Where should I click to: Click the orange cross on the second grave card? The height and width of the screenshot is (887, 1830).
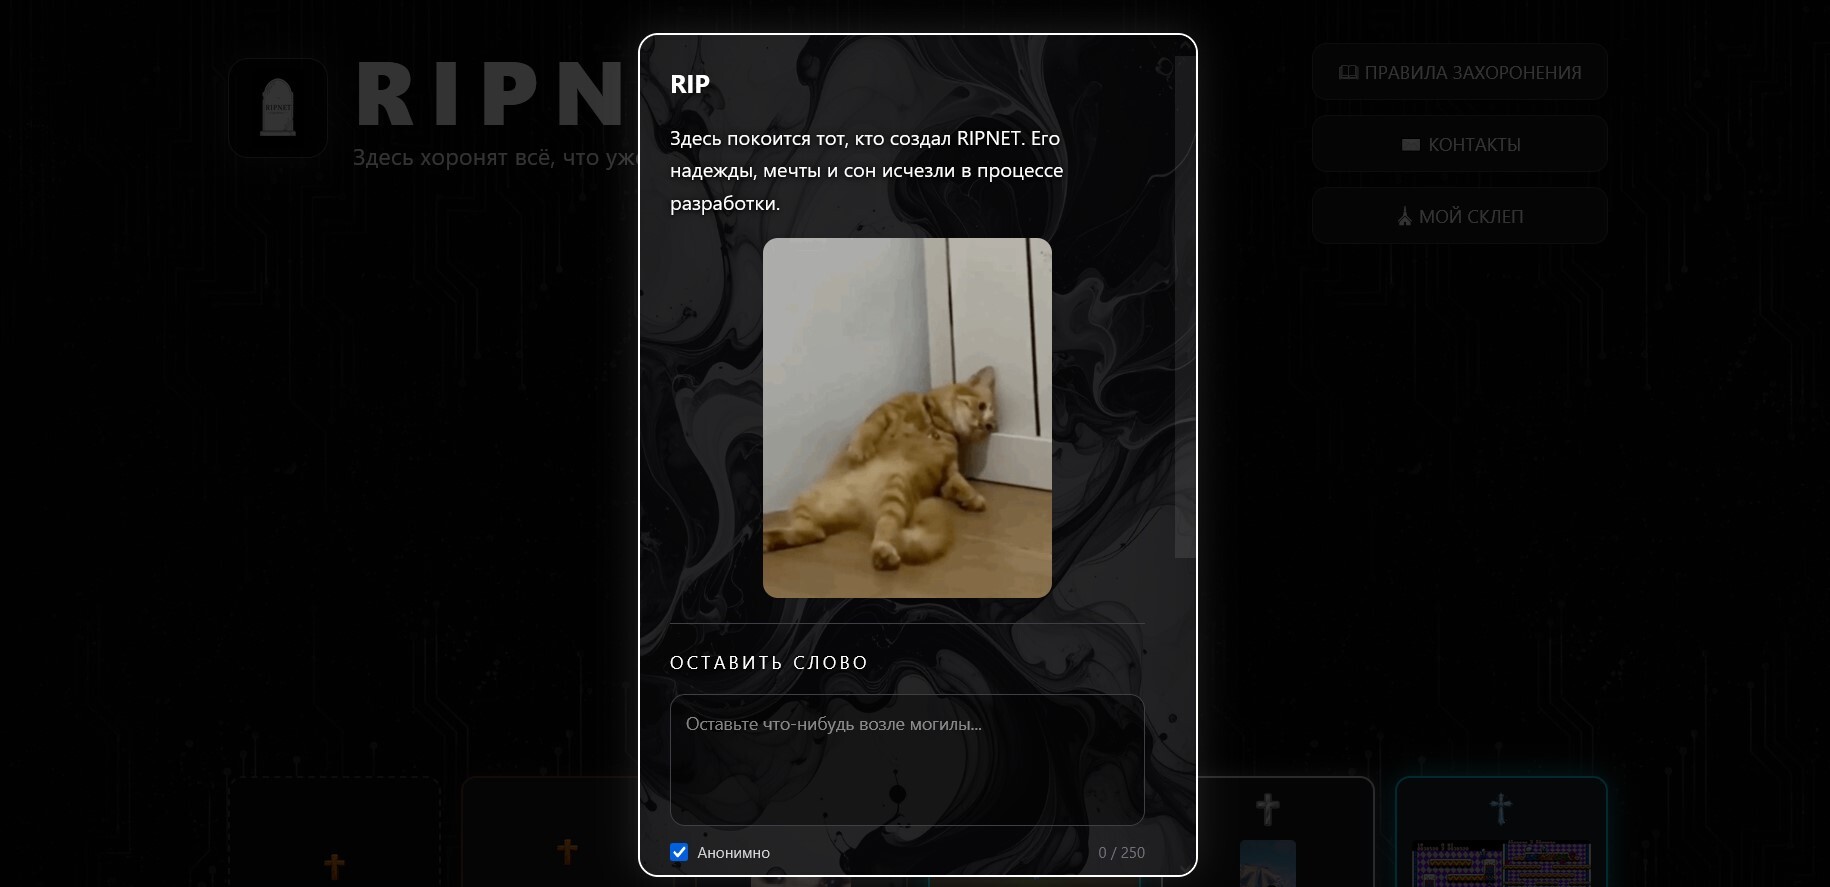tap(567, 851)
